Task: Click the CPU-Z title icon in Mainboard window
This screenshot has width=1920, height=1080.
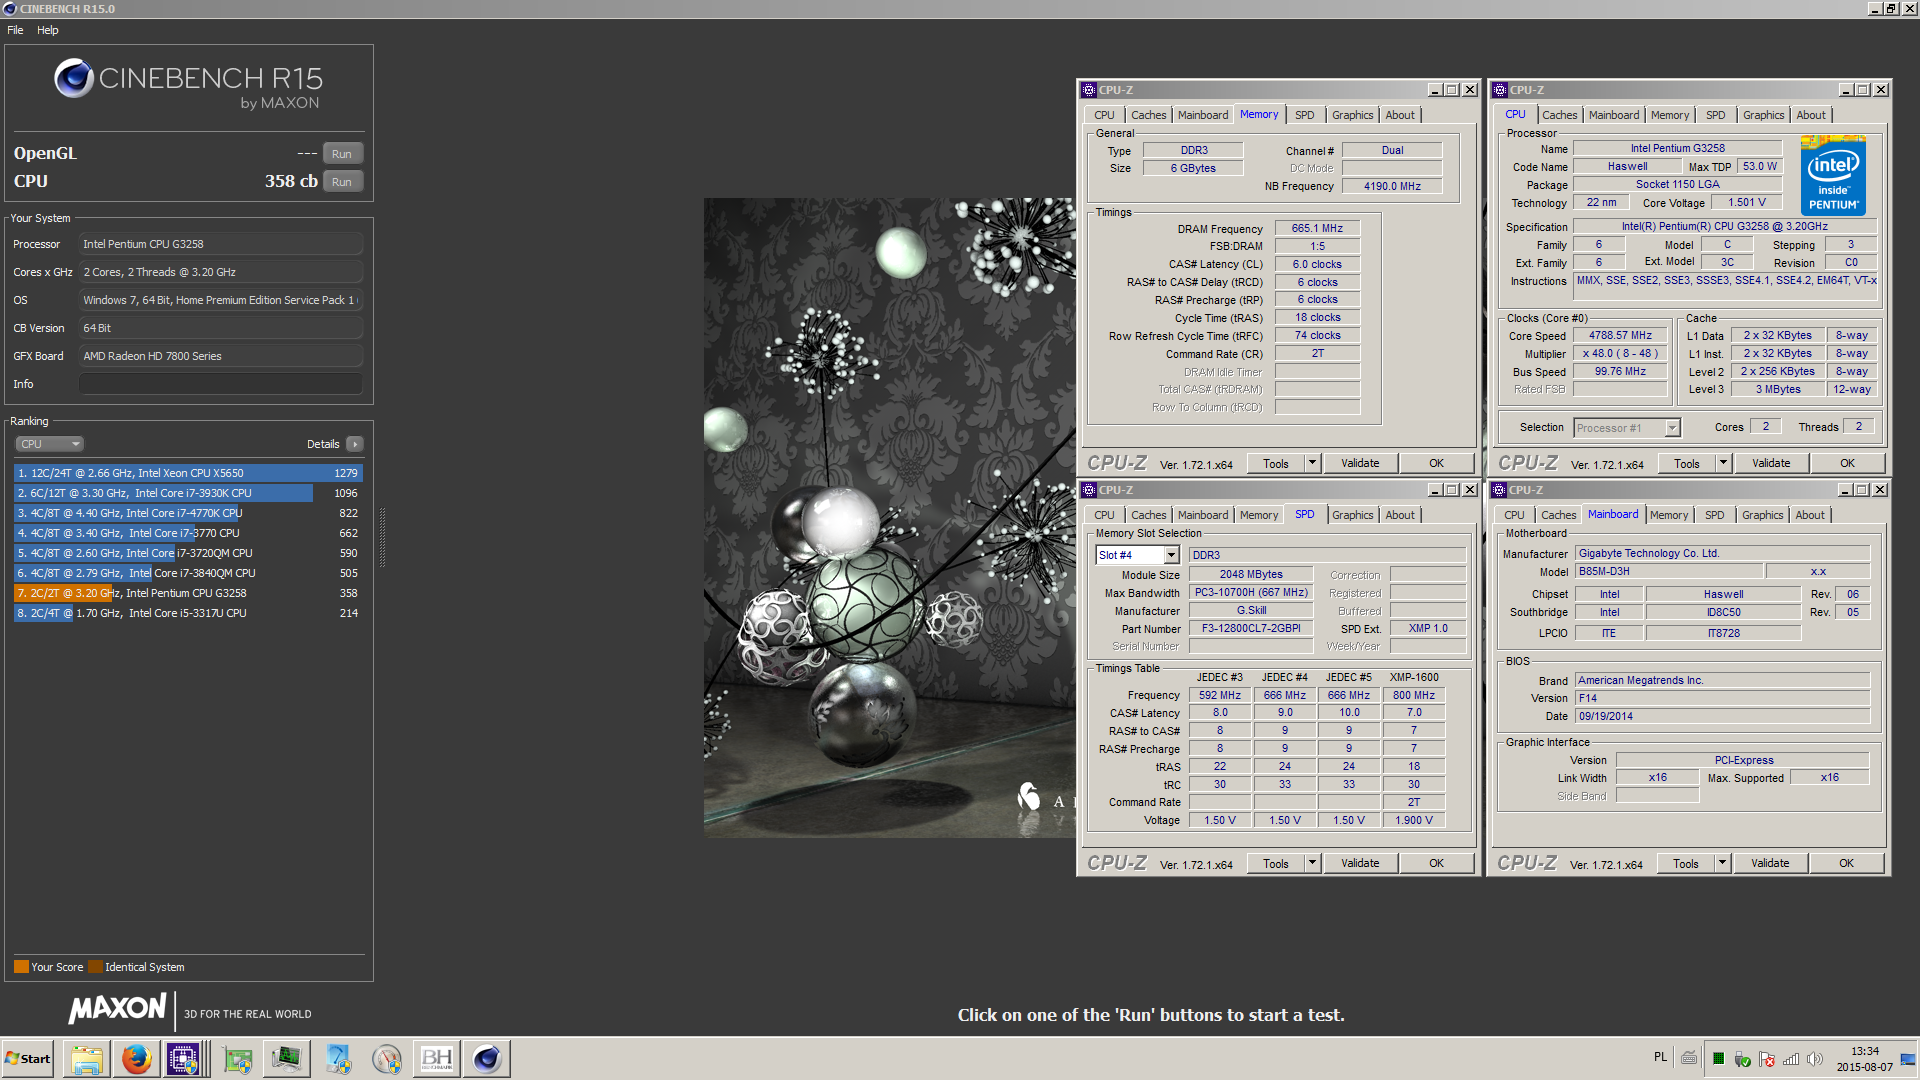Action: click(1499, 490)
